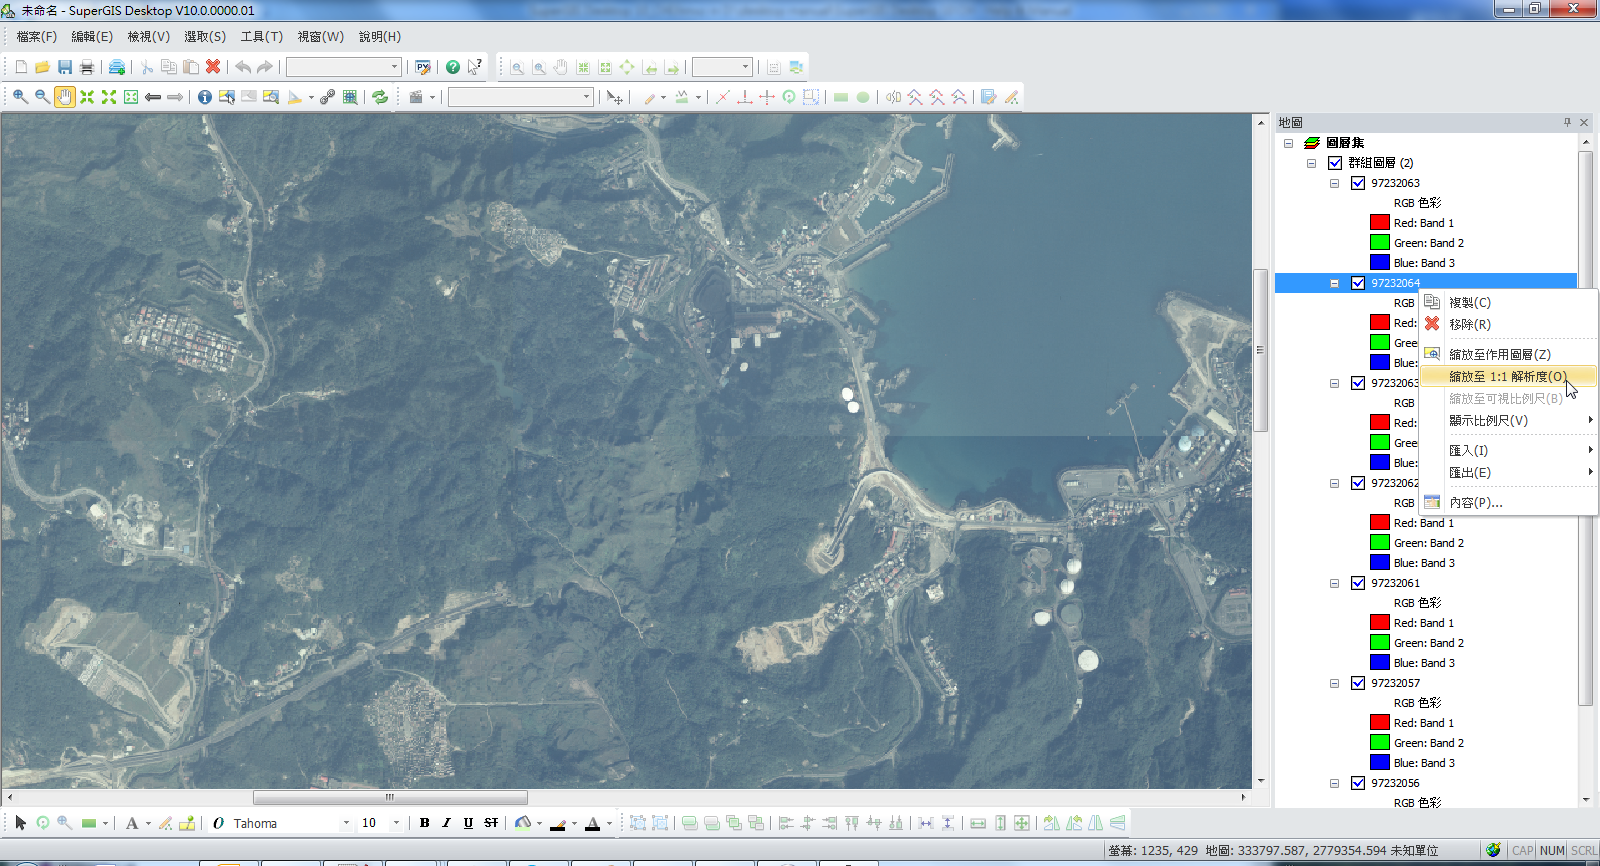Apply bold text formatting
This screenshot has height=866, width=1600.
(x=424, y=823)
